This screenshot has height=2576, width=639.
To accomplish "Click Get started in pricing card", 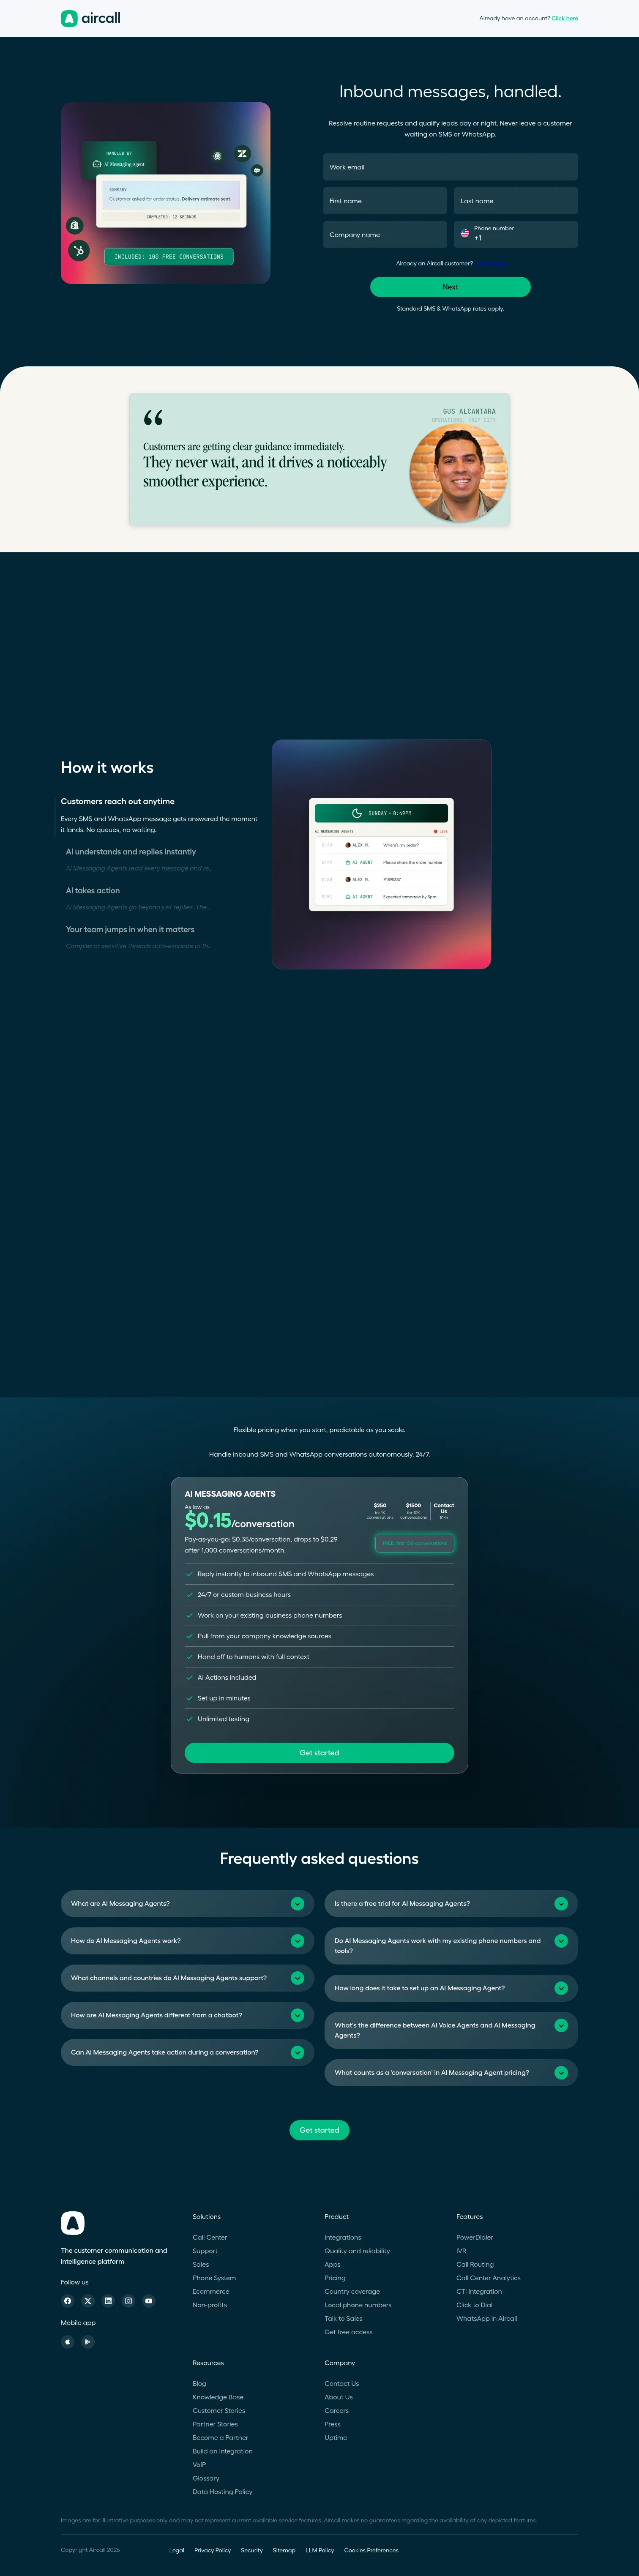I will [x=319, y=1753].
